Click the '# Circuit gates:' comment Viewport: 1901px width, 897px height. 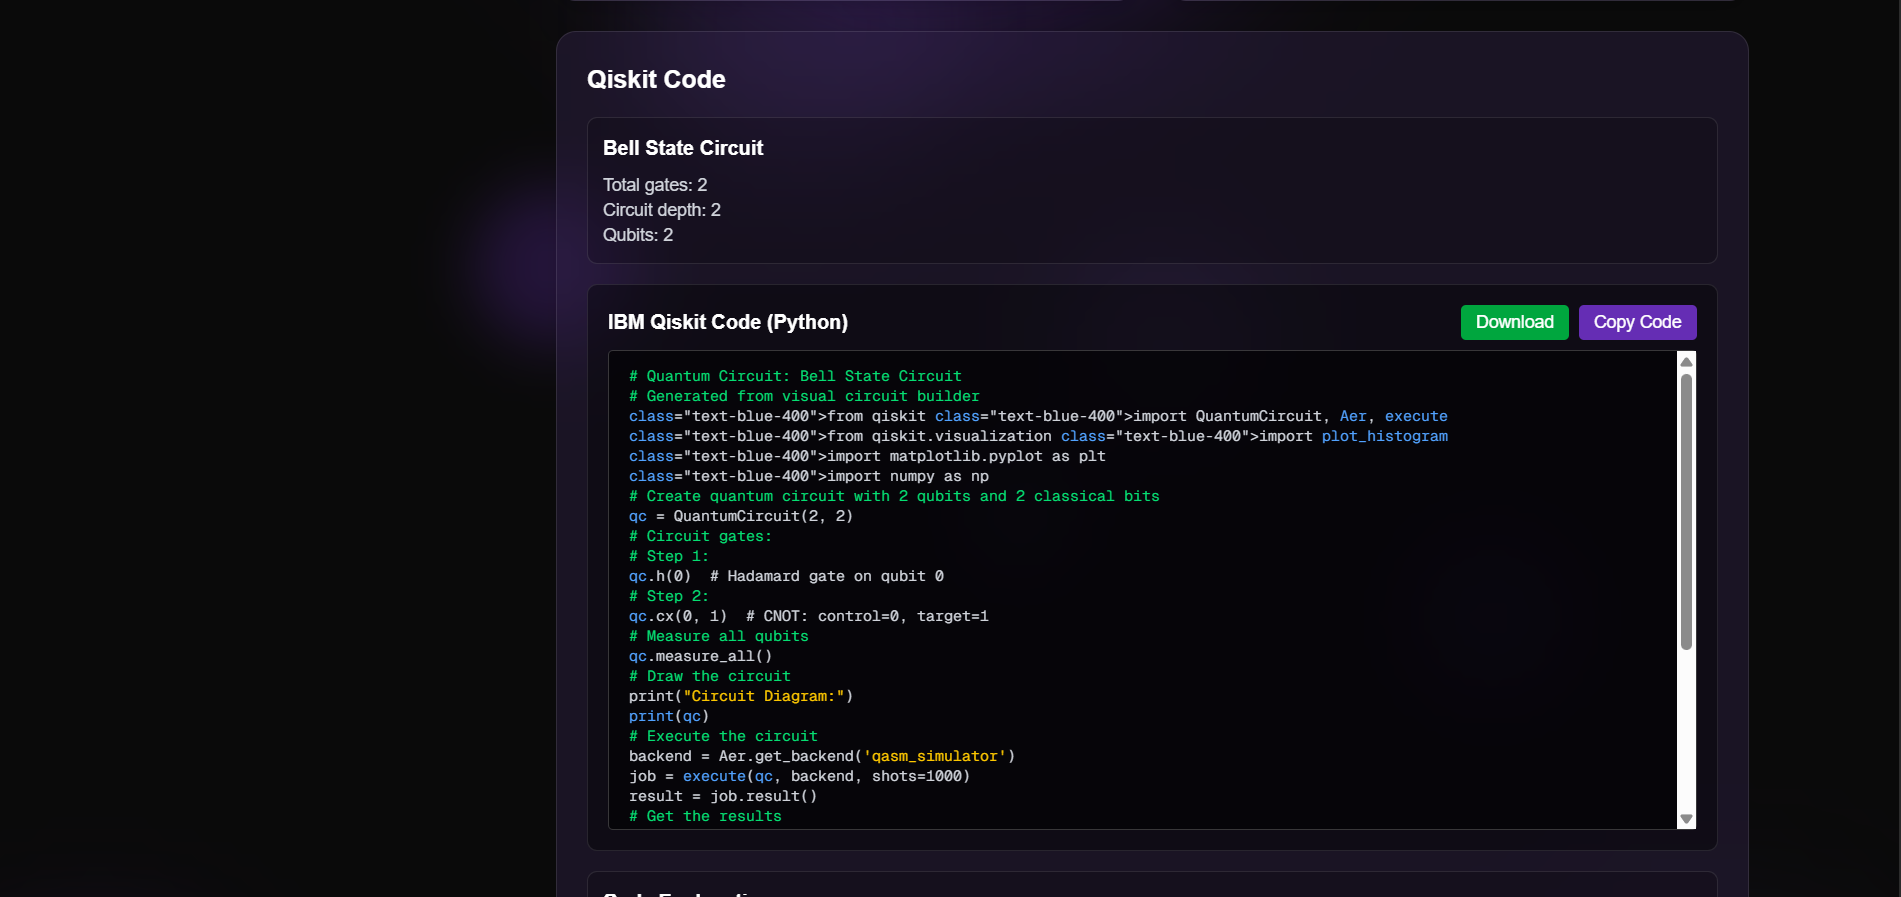pyautogui.click(x=700, y=536)
